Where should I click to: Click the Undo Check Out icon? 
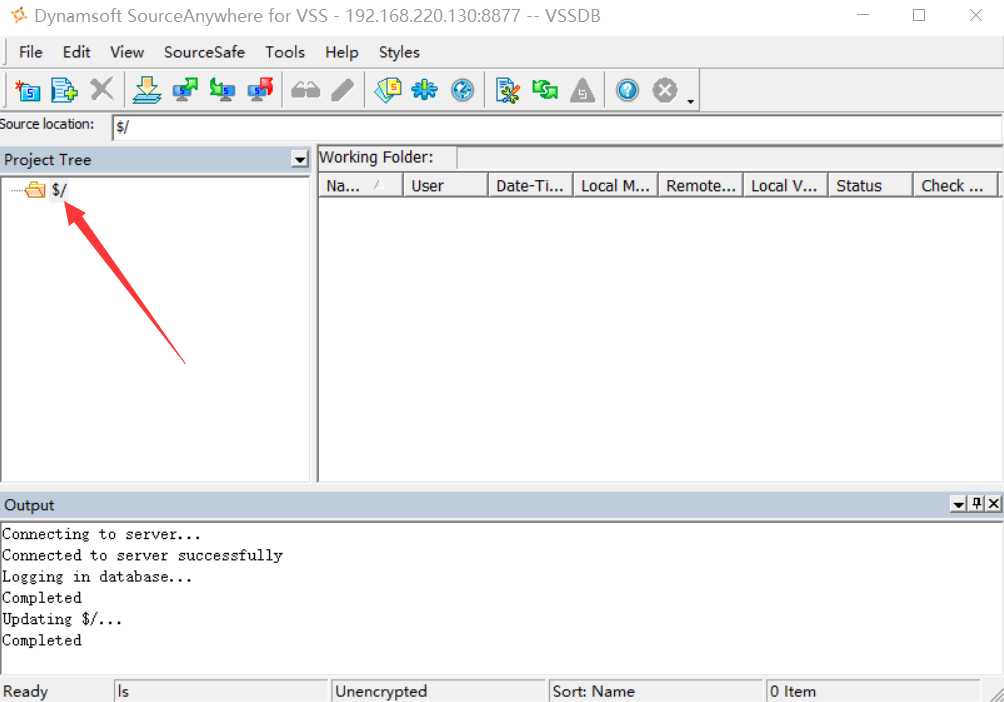tap(261, 90)
